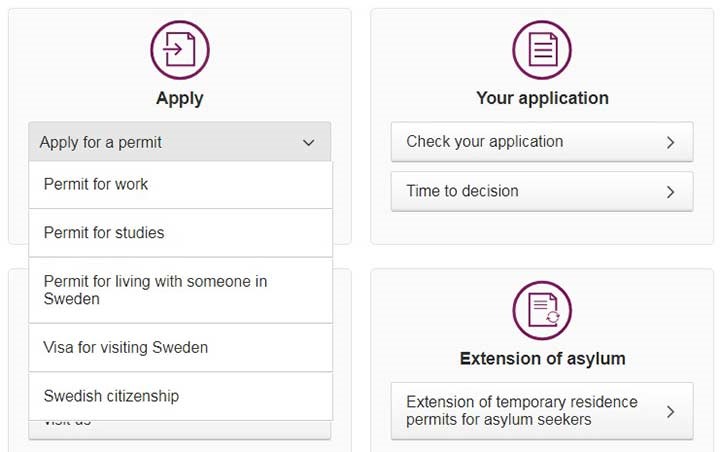The image size is (720, 452).
Task: Open Extension of temporary residence permits link
Action: [542, 411]
